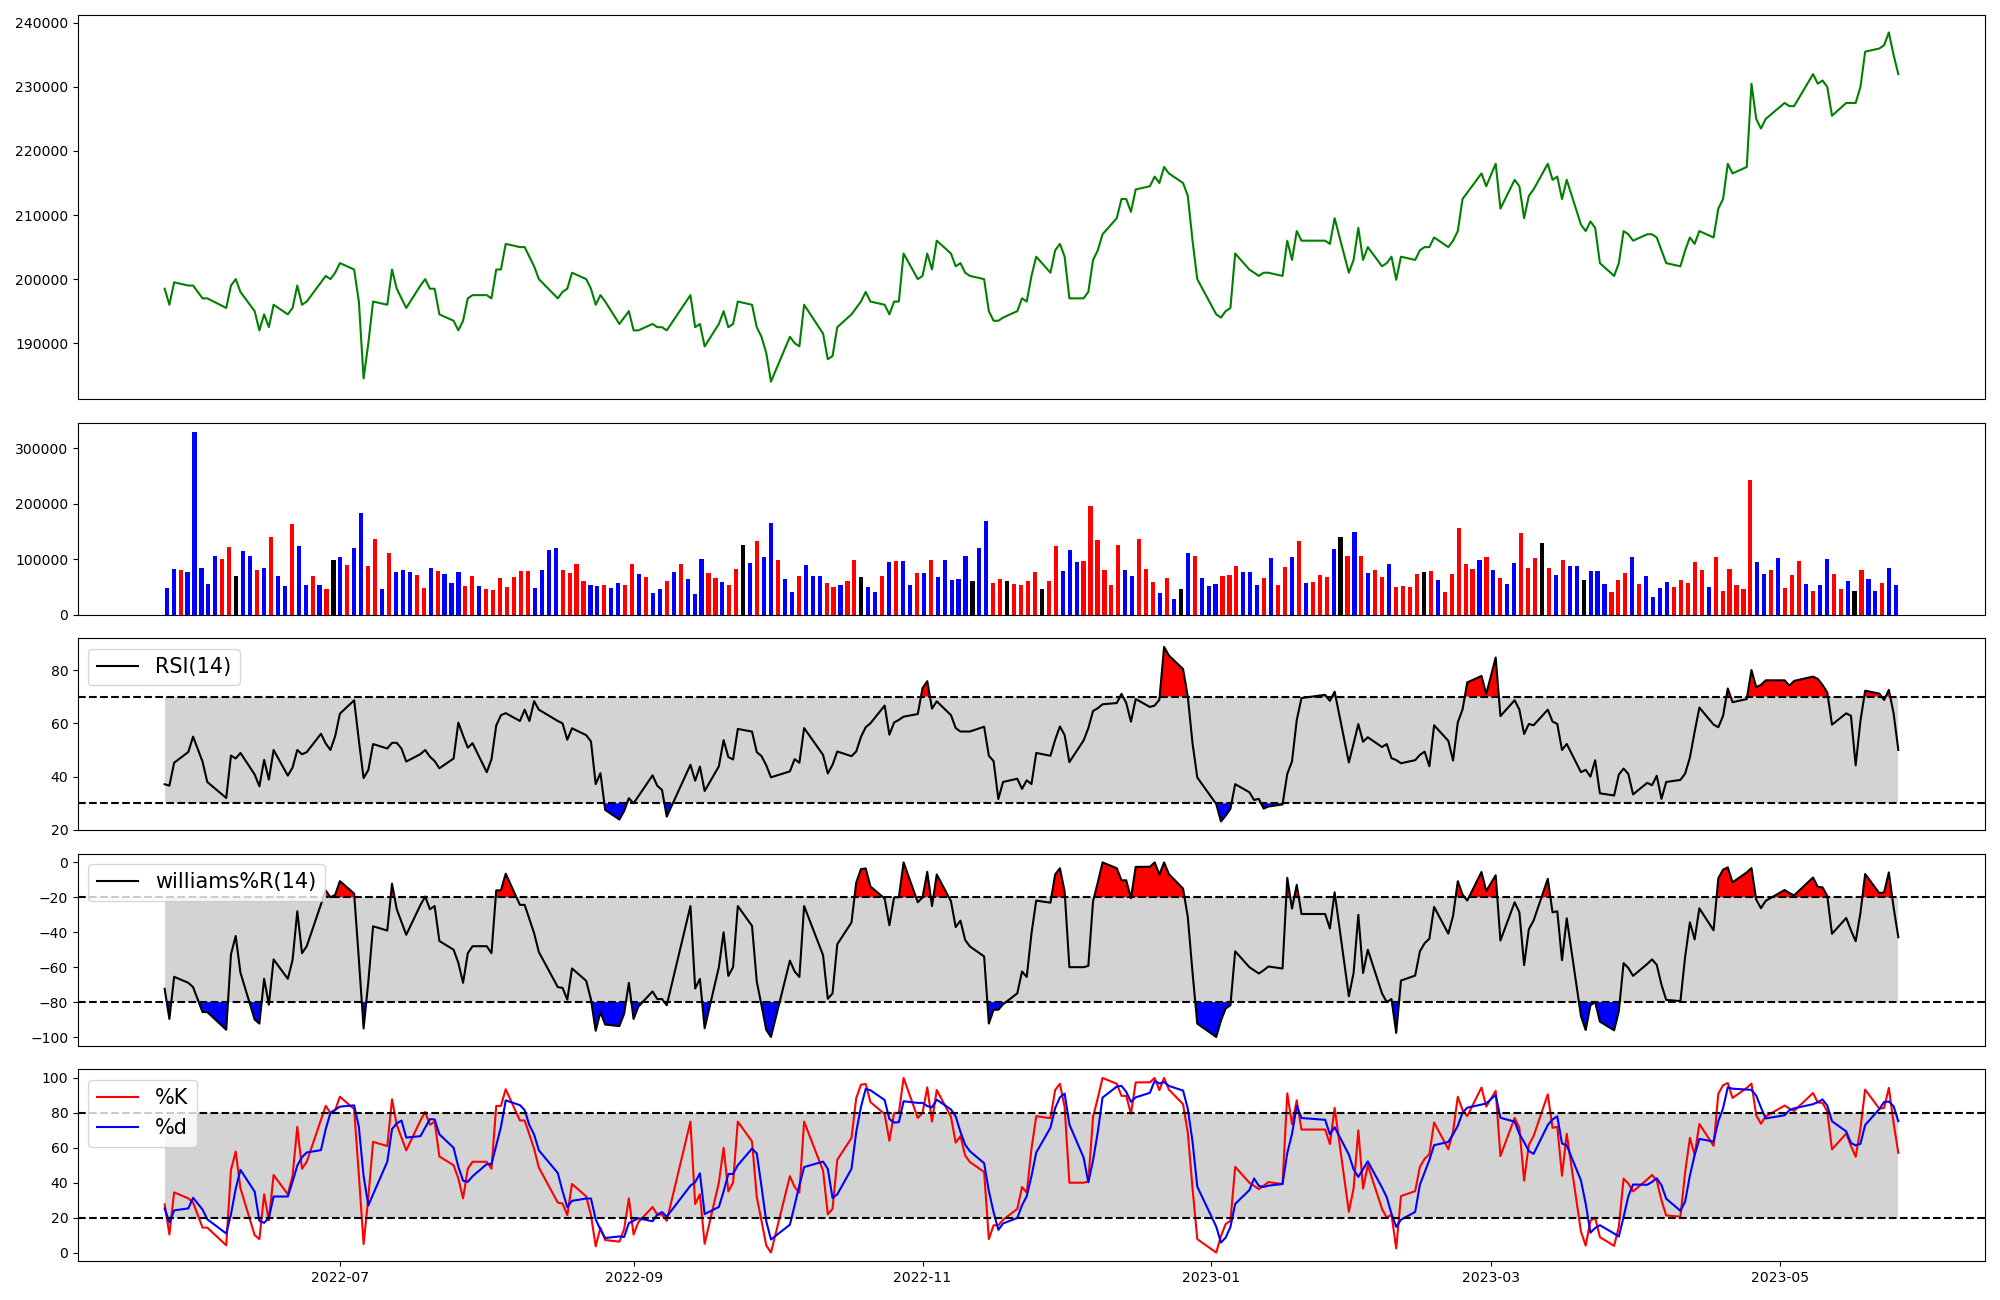Click the 2022-11 x-axis date label
This screenshot has height=1300, width=2000.
pos(922,1277)
